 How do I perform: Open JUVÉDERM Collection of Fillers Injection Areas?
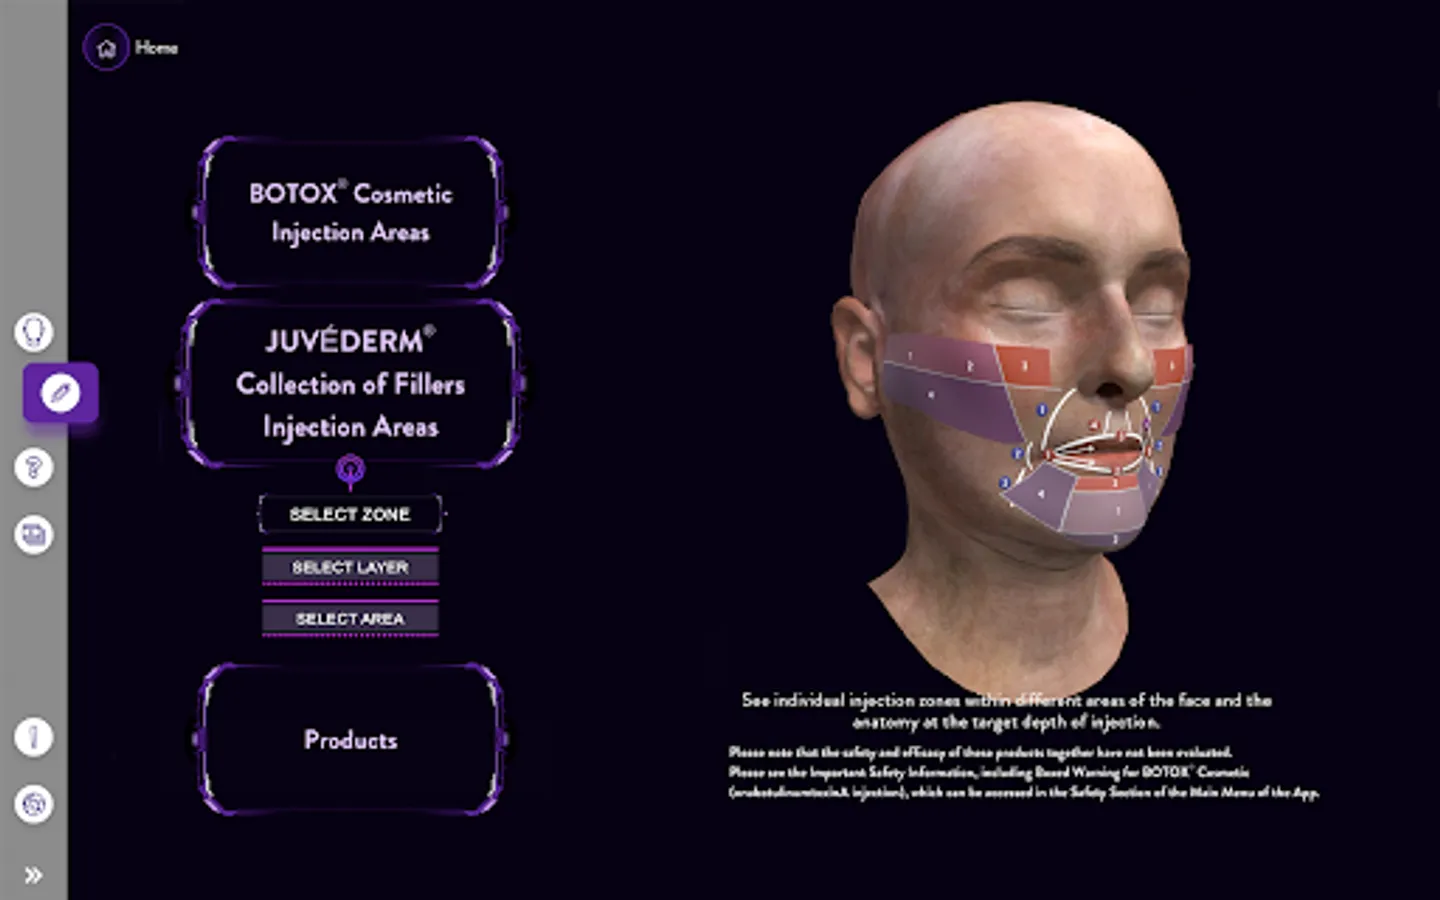tap(350, 384)
